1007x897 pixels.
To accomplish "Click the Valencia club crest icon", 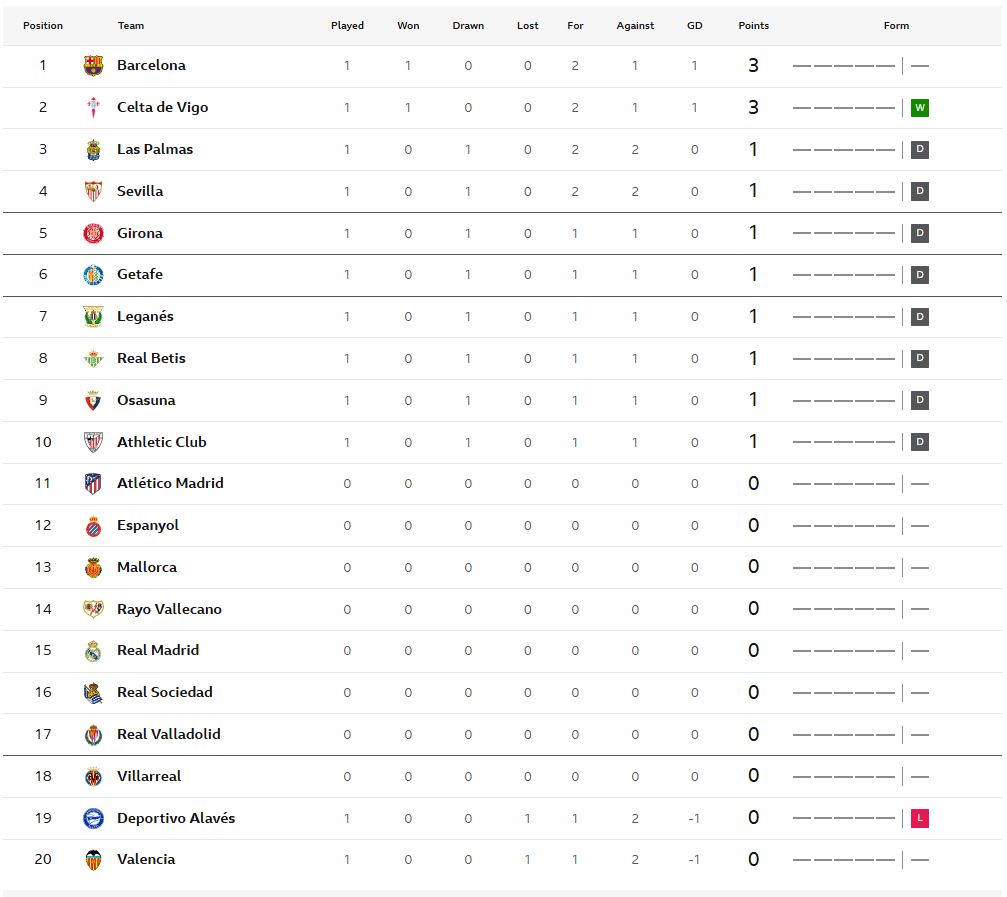I will pyautogui.click(x=93, y=860).
